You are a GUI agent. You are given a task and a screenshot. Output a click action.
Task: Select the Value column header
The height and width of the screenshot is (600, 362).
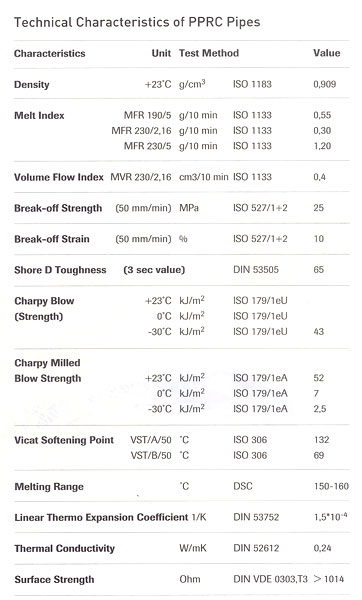[326, 53]
